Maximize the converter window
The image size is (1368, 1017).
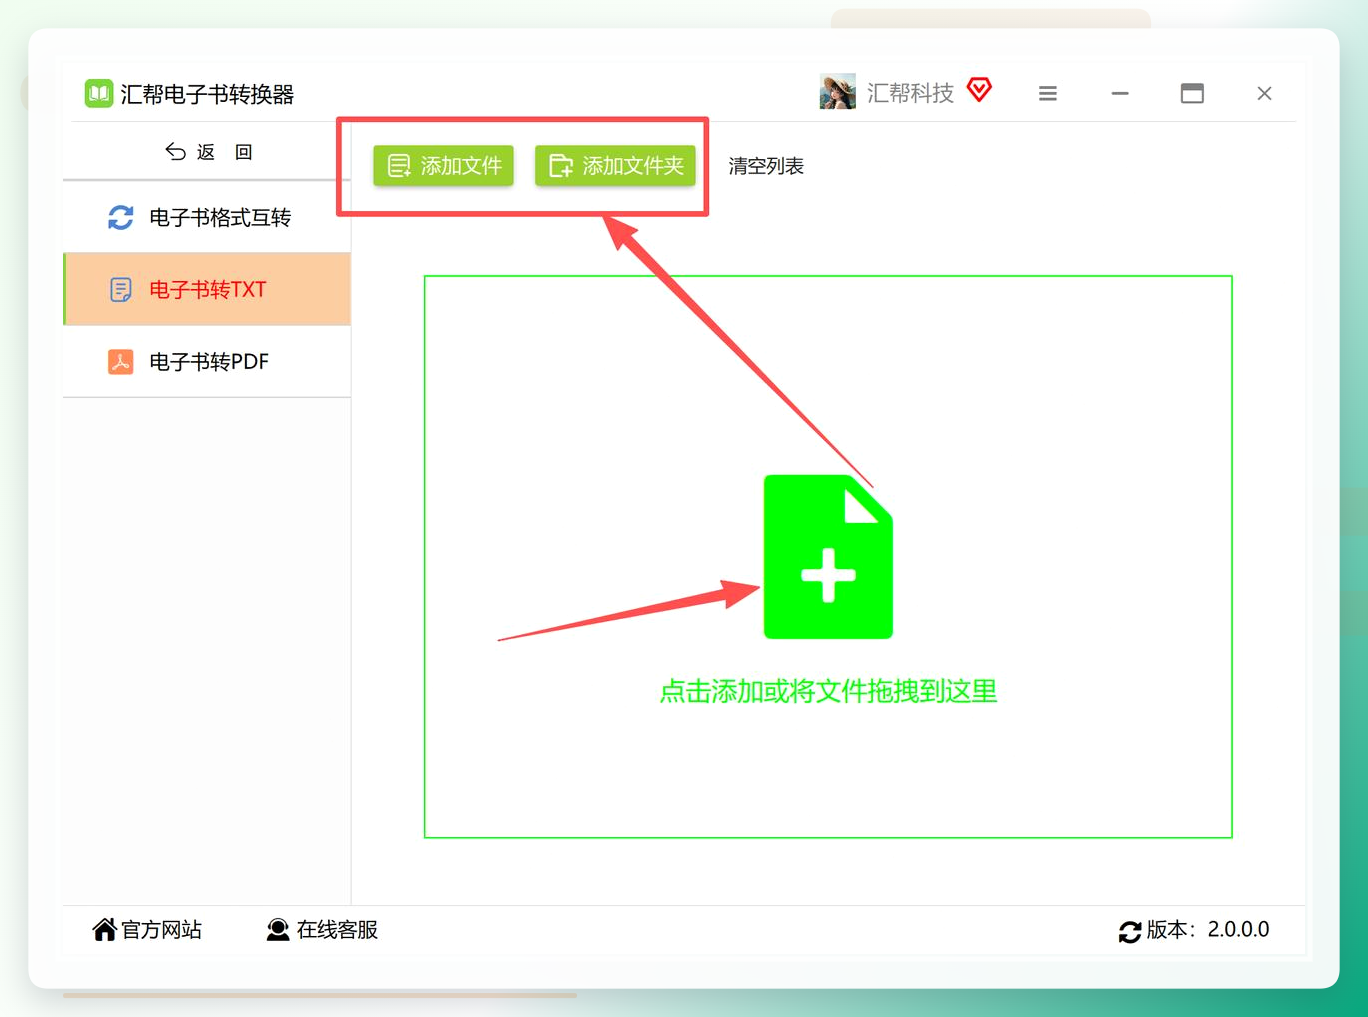[1192, 93]
